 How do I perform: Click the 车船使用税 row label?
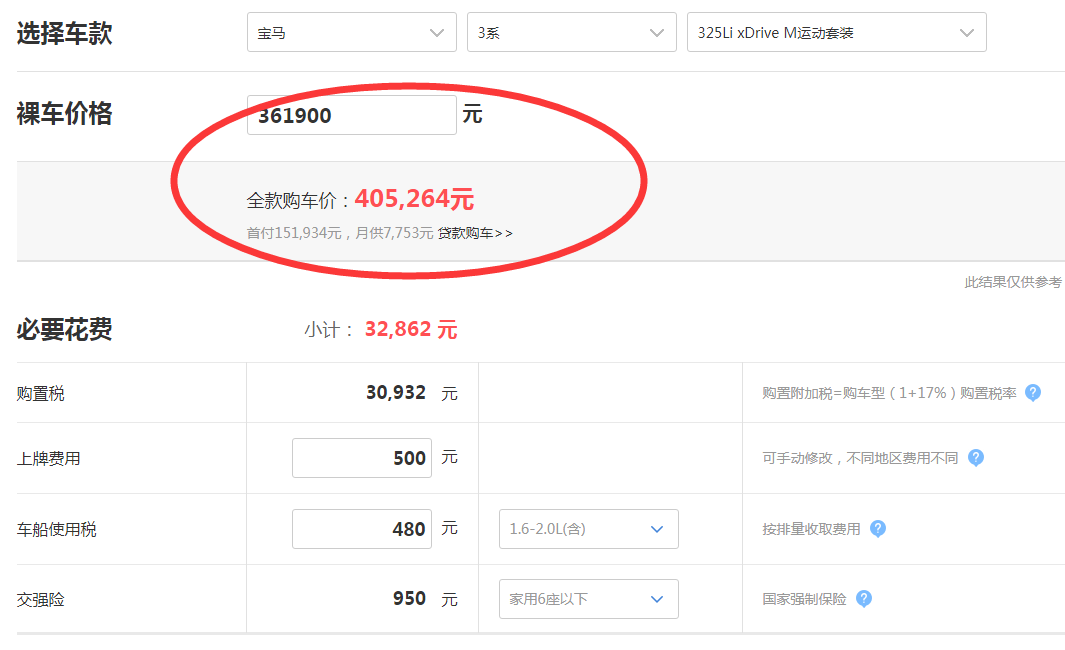56,529
